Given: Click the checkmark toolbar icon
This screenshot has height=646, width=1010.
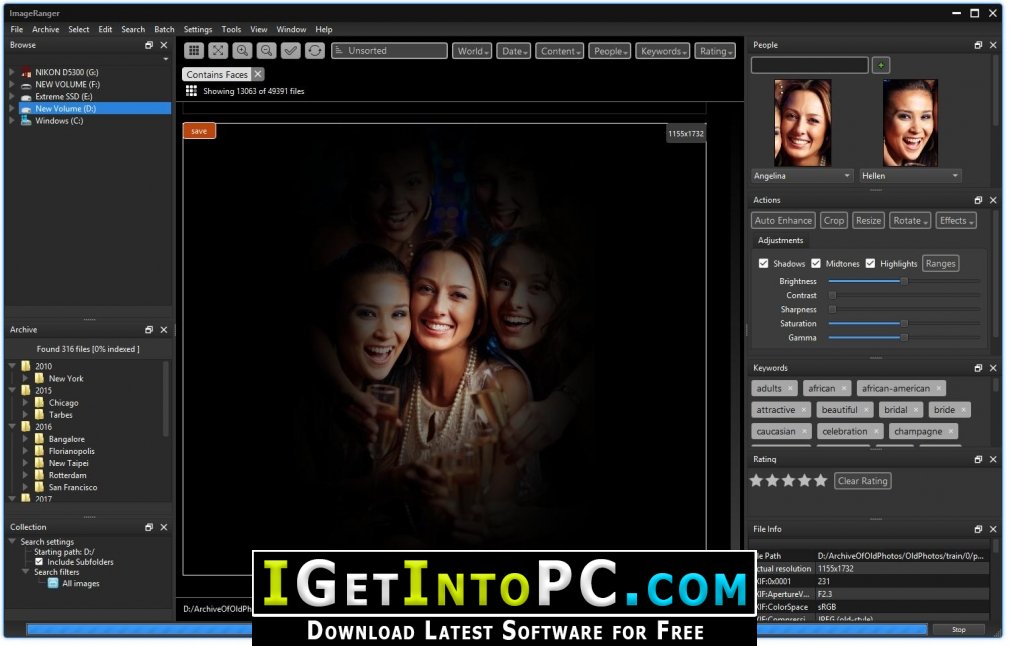Looking at the screenshot, I should tap(291, 51).
